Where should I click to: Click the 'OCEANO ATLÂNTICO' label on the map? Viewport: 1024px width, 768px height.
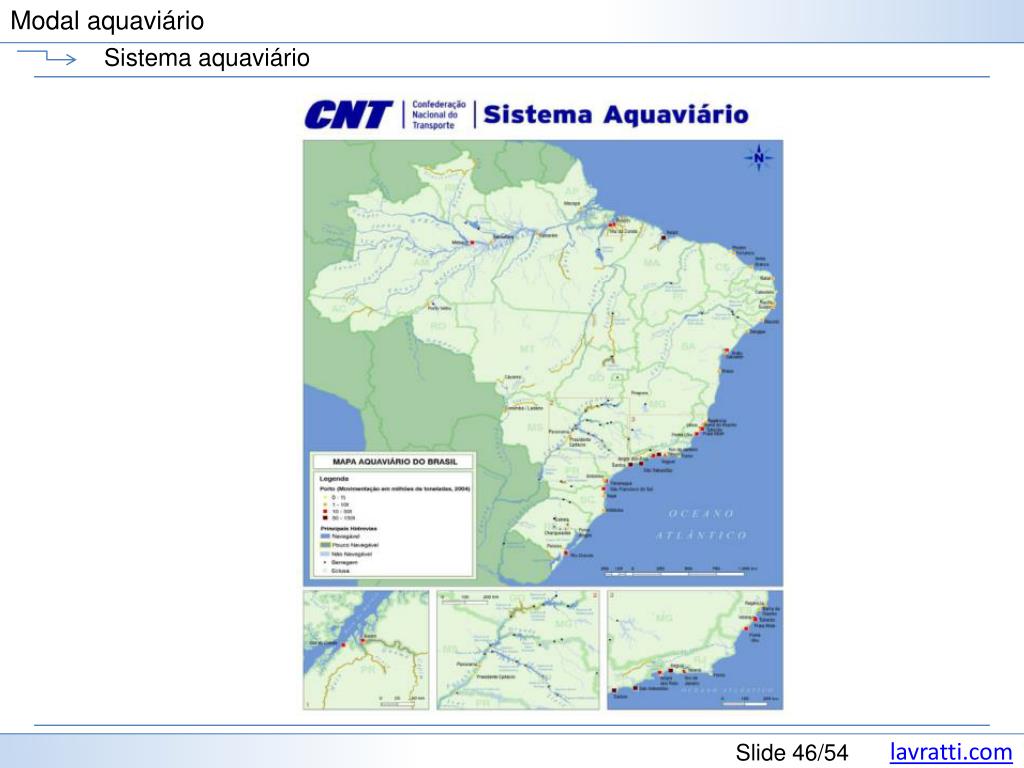pyautogui.click(x=701, y=524)
